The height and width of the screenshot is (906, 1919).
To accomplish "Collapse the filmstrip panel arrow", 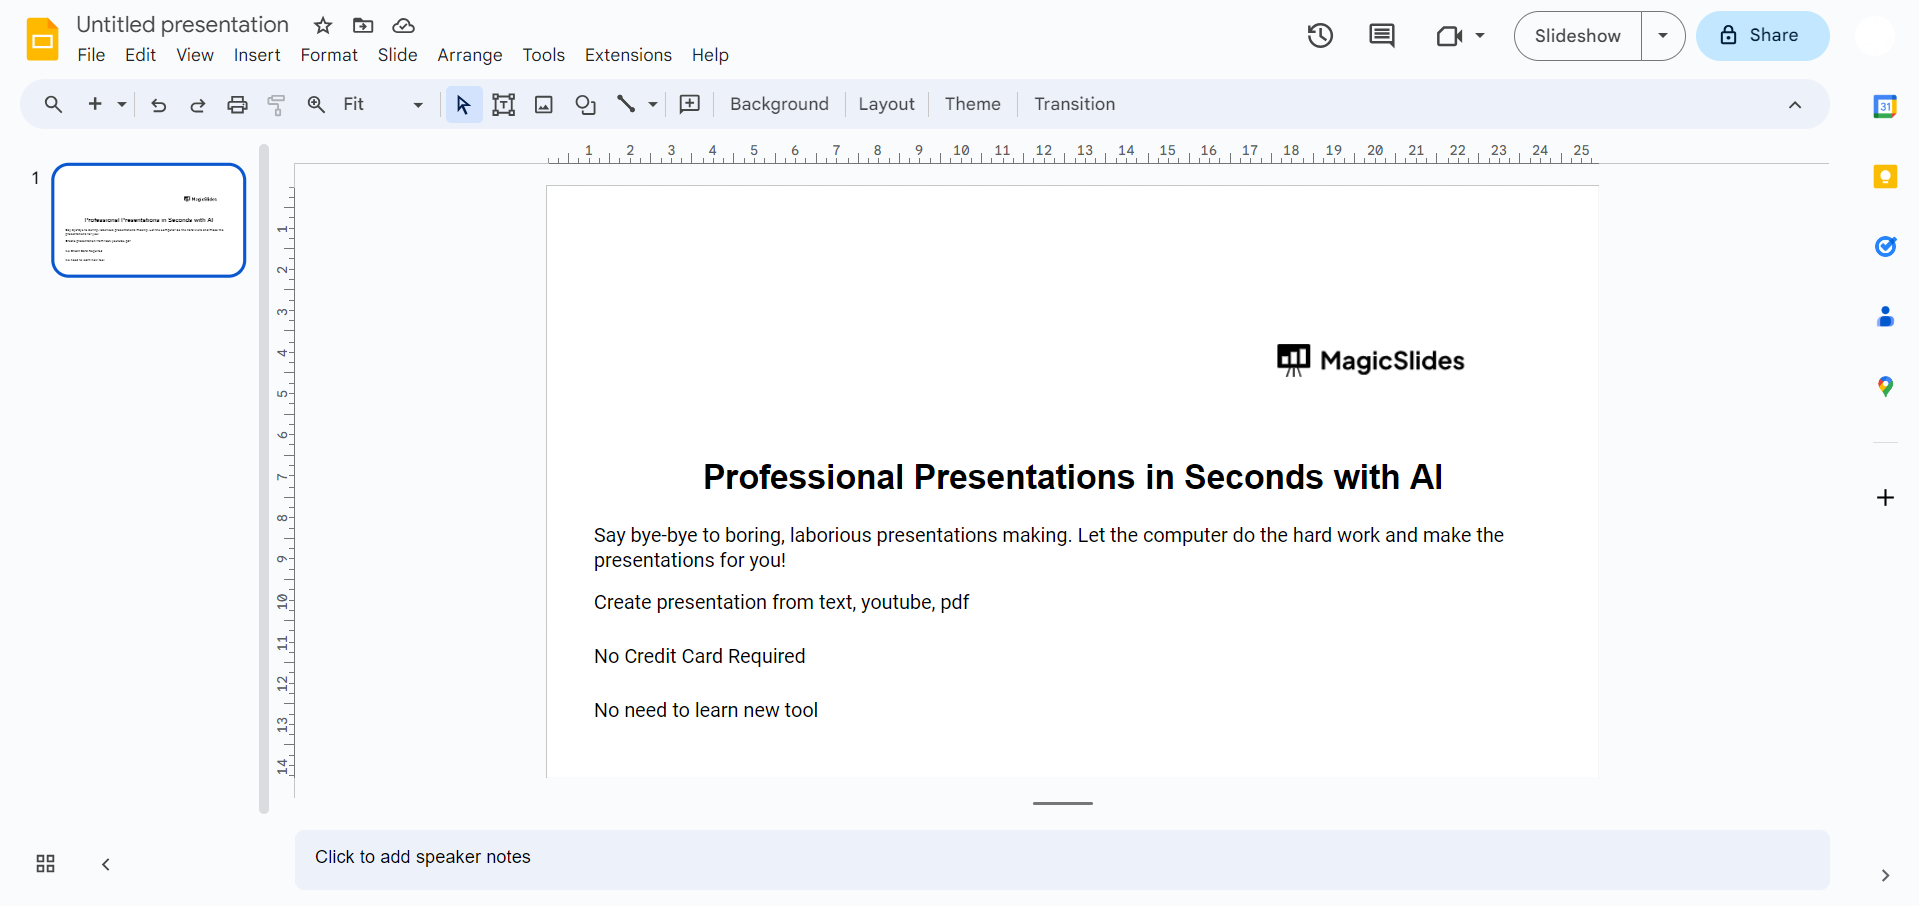I will pos(106,864).
